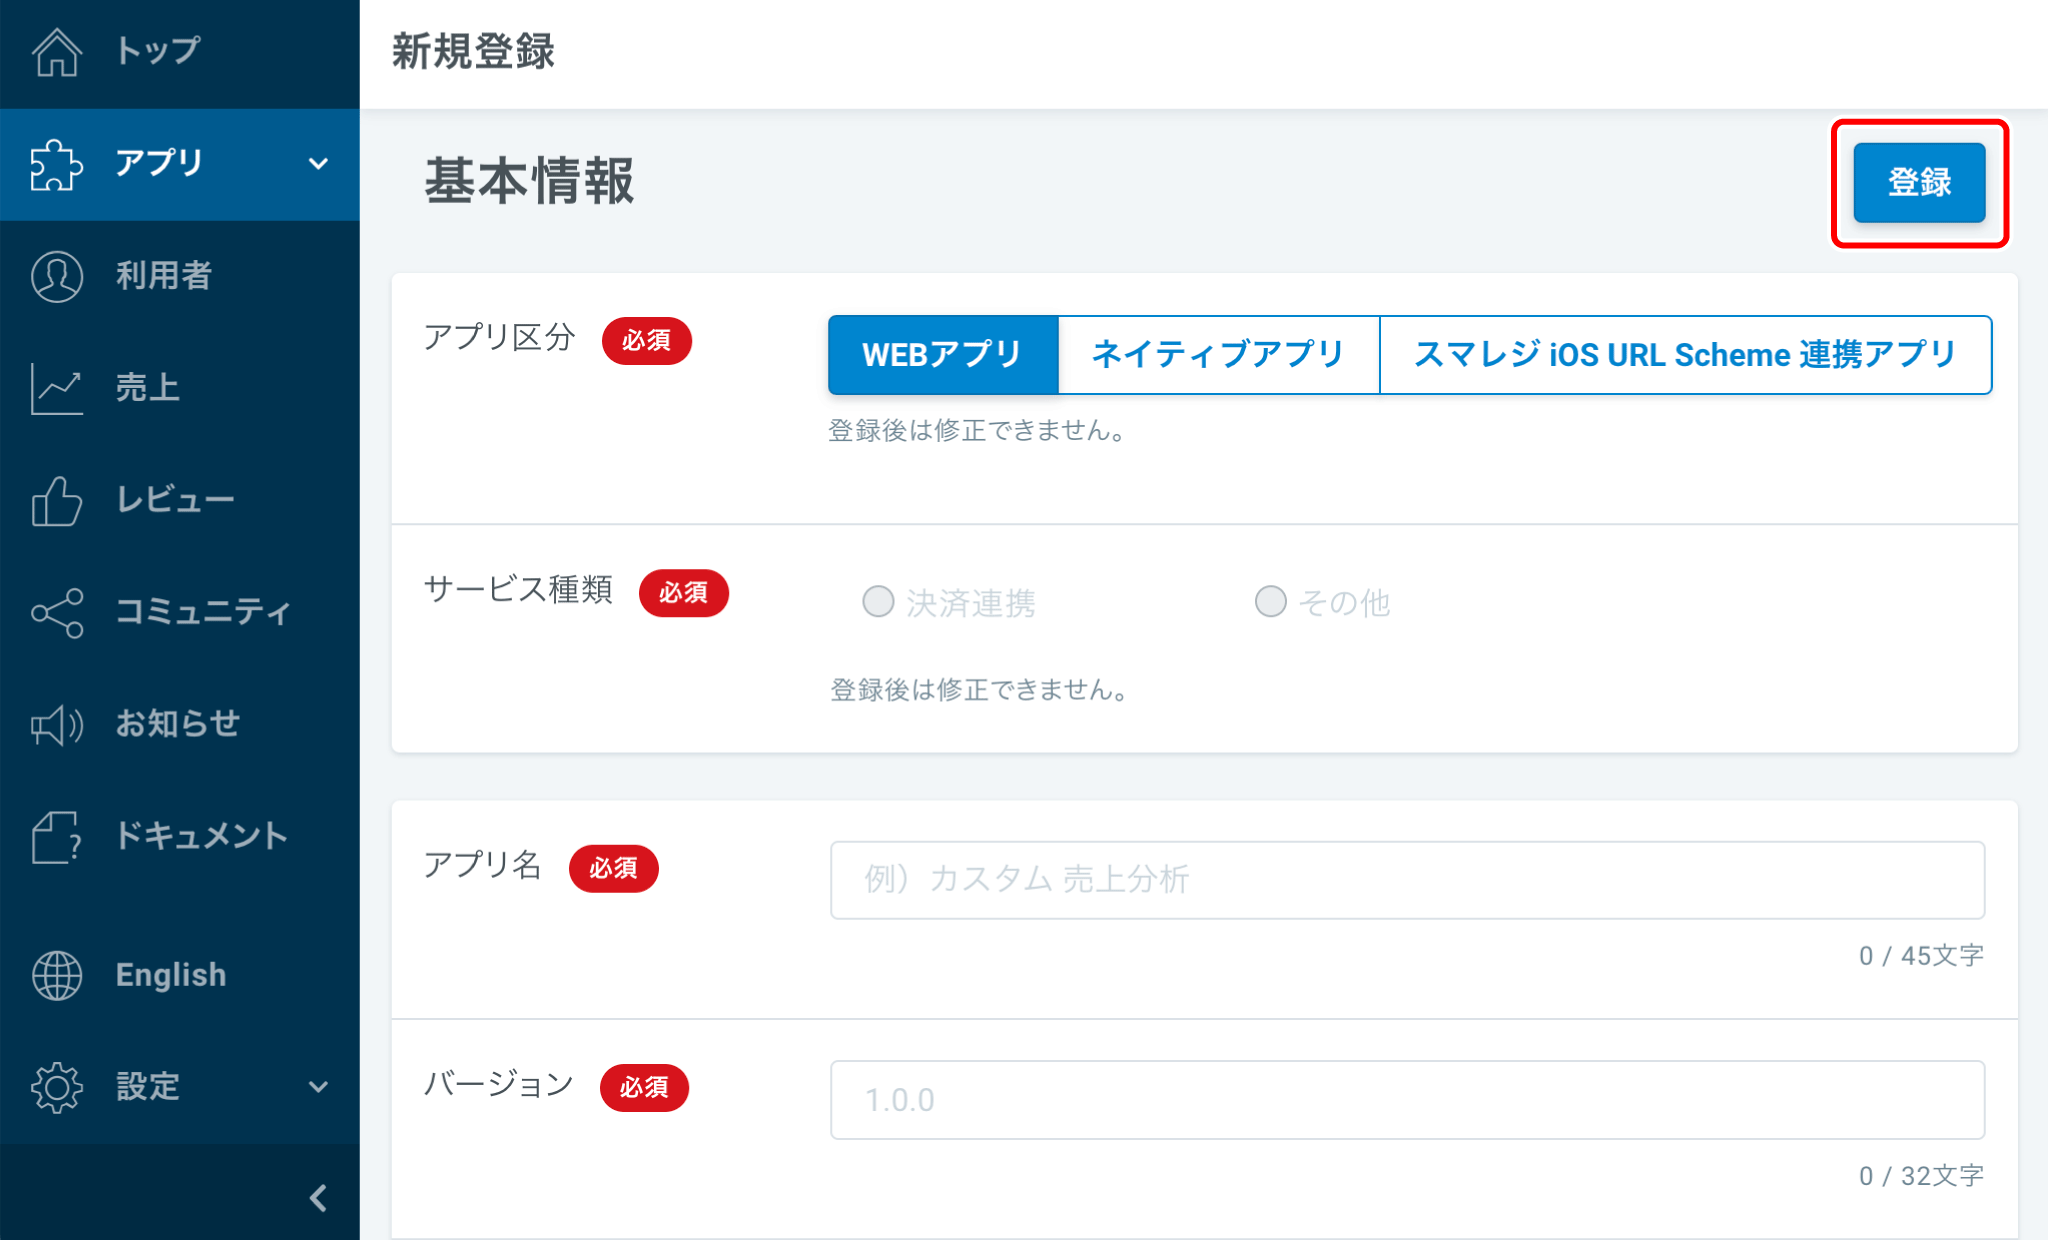Screen dimensions: 2048x1240
Task: Click the アプリ名 text field
Action: pos(1406,880)
